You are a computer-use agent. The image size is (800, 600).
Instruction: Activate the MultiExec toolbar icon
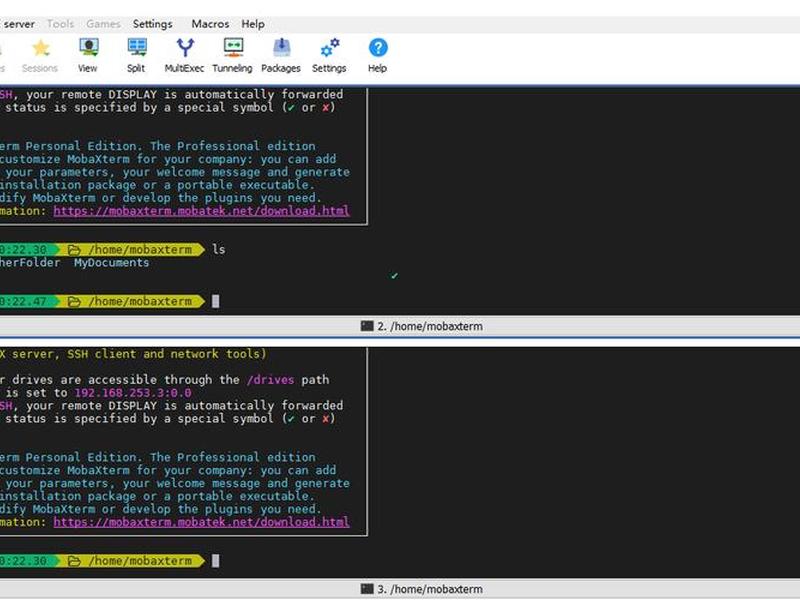[185, 47]
